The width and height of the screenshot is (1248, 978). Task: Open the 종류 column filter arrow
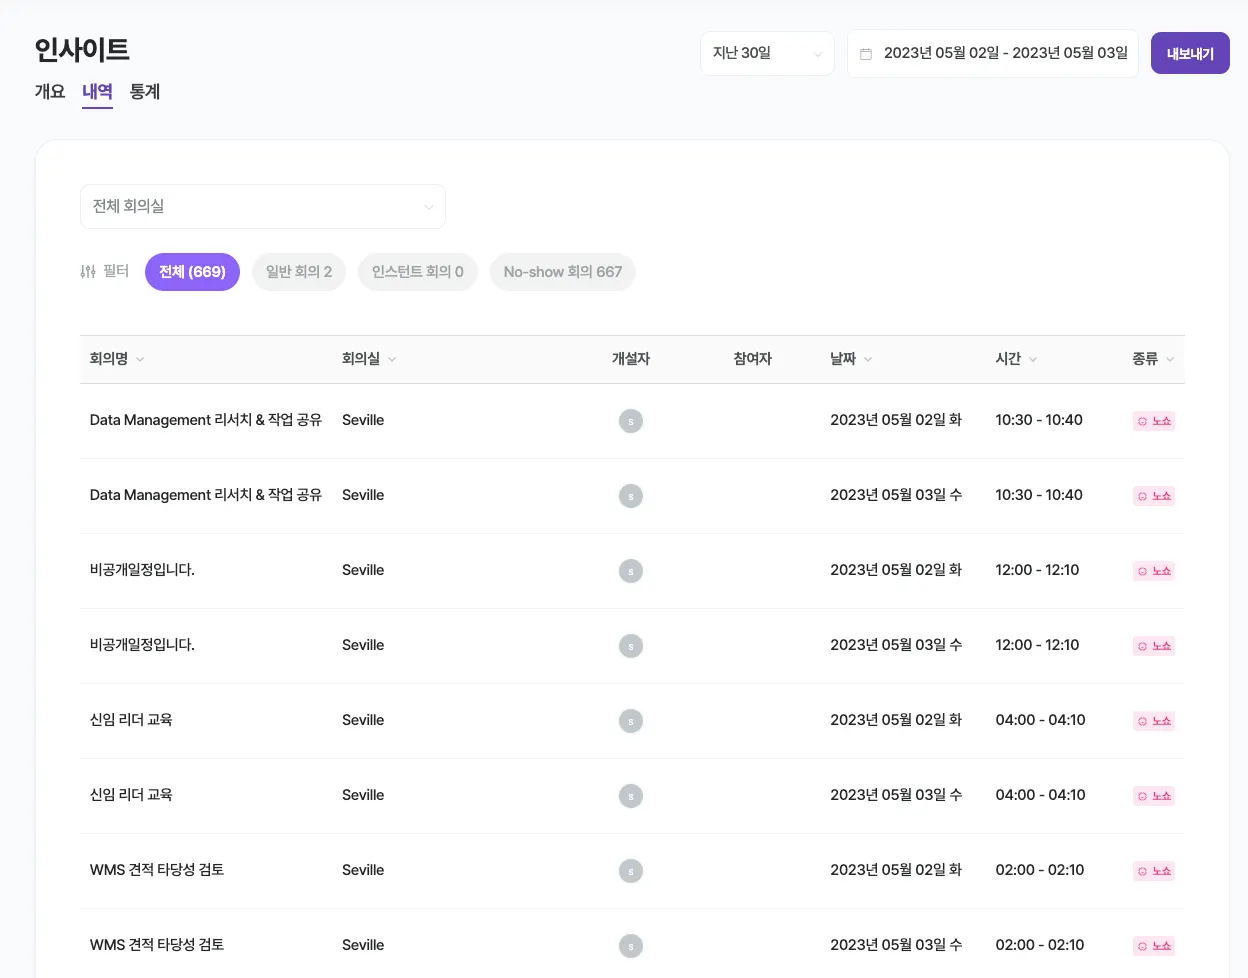click(1170, 359)
